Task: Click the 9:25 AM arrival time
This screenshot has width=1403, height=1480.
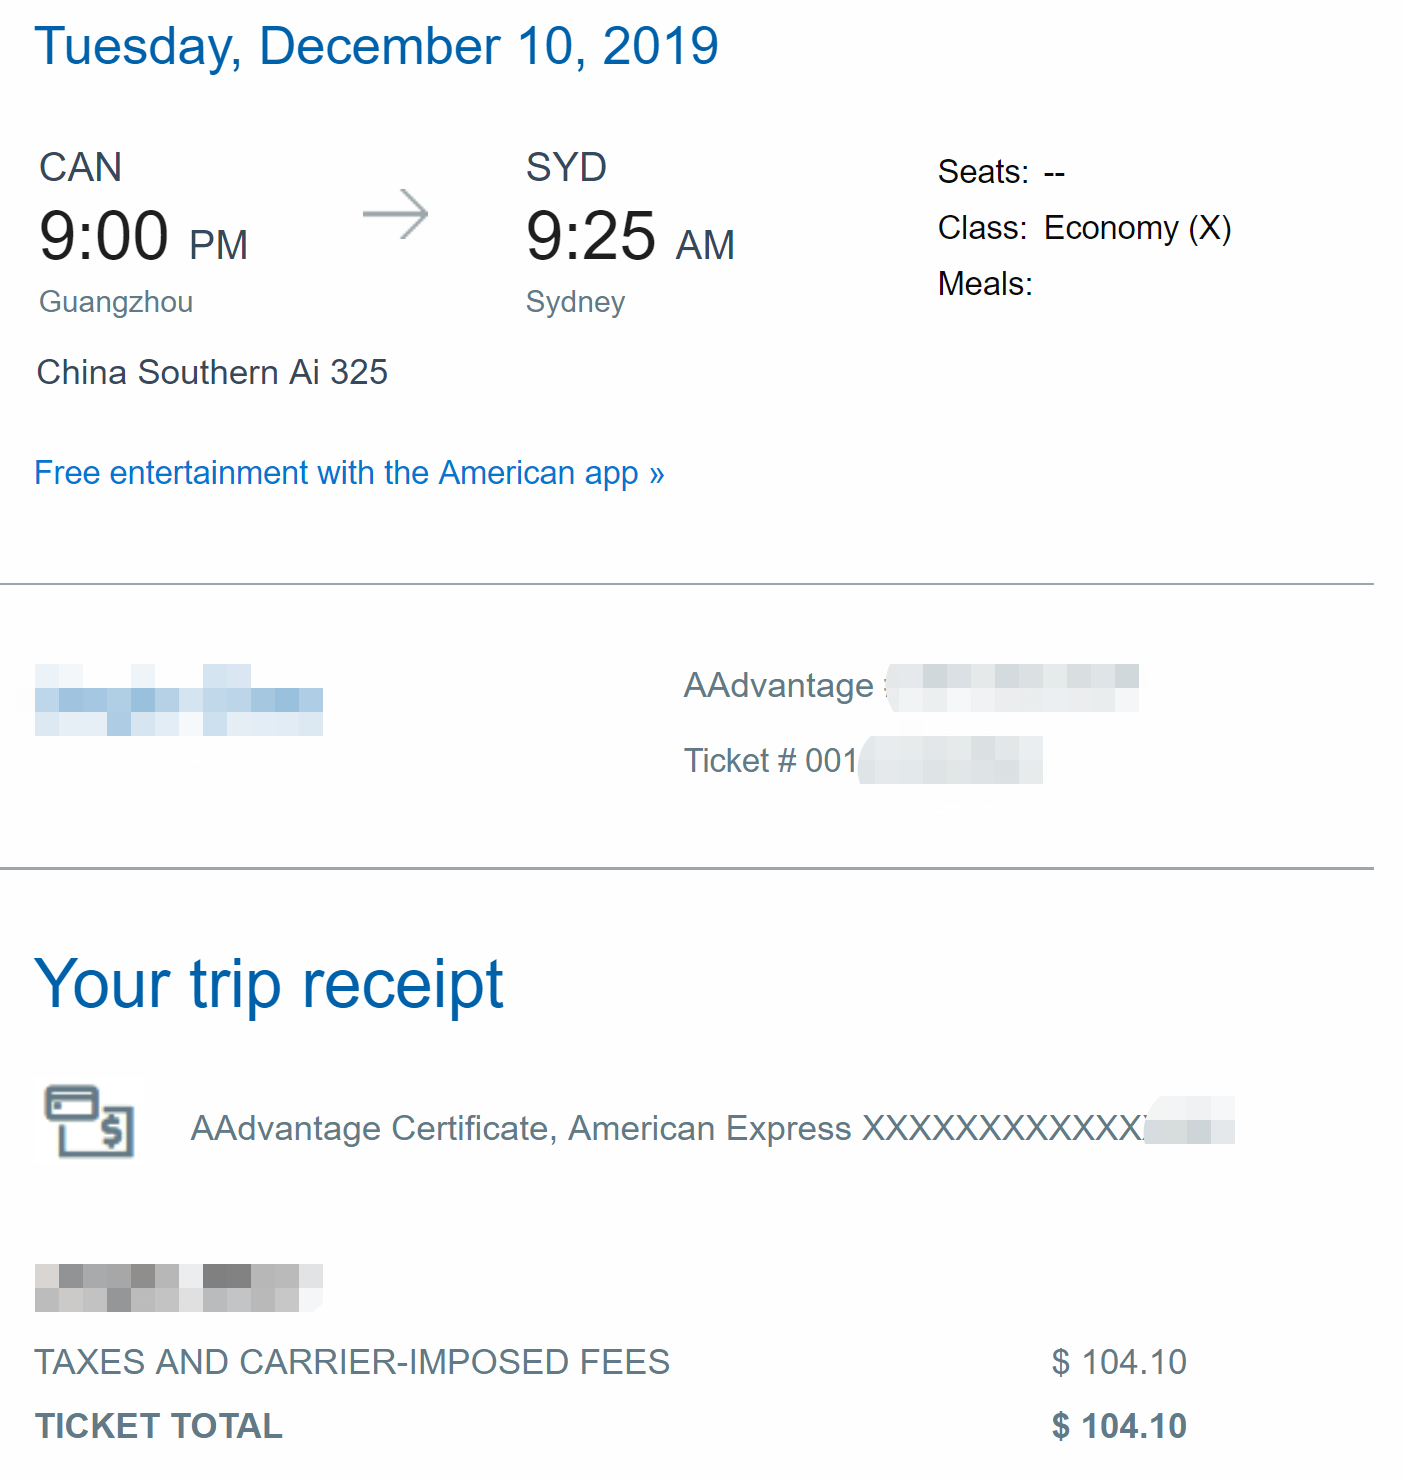Action: [630, 236]
